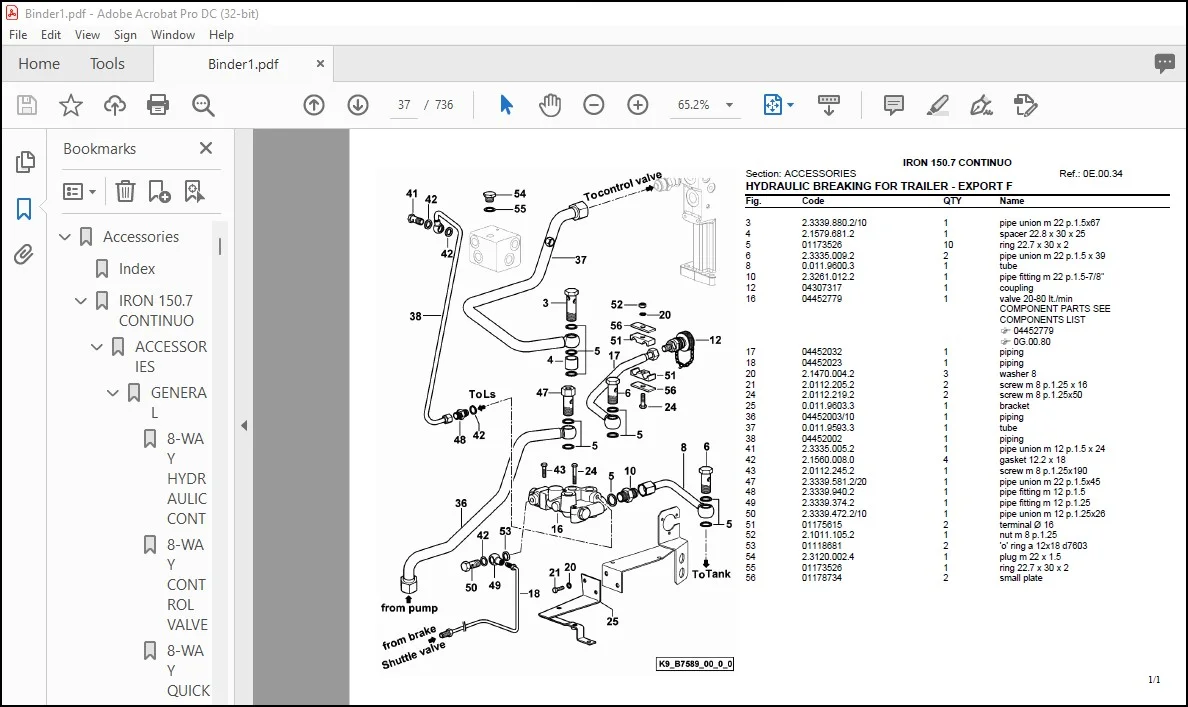Image resolution: width=1188 pixels, height=707 pixels.
Task: Click the Print file icon
Action: pyautogui.click(x=158, y=105)
